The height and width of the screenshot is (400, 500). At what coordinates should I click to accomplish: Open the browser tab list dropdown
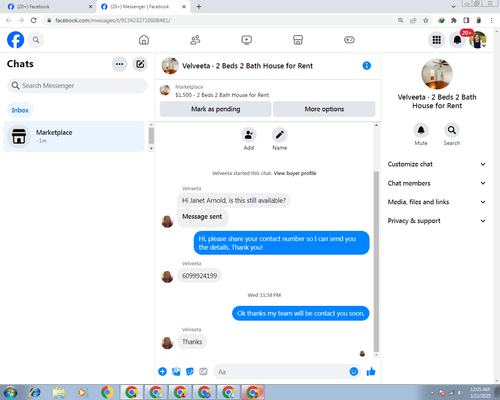coord(453,6)
